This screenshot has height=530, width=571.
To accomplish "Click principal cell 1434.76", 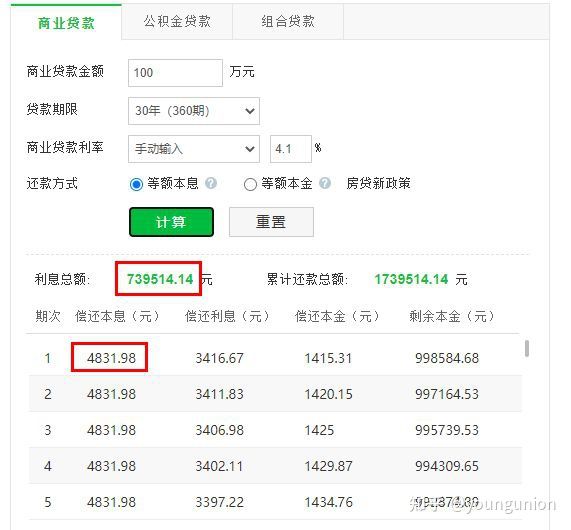I will tap(328, 502).
